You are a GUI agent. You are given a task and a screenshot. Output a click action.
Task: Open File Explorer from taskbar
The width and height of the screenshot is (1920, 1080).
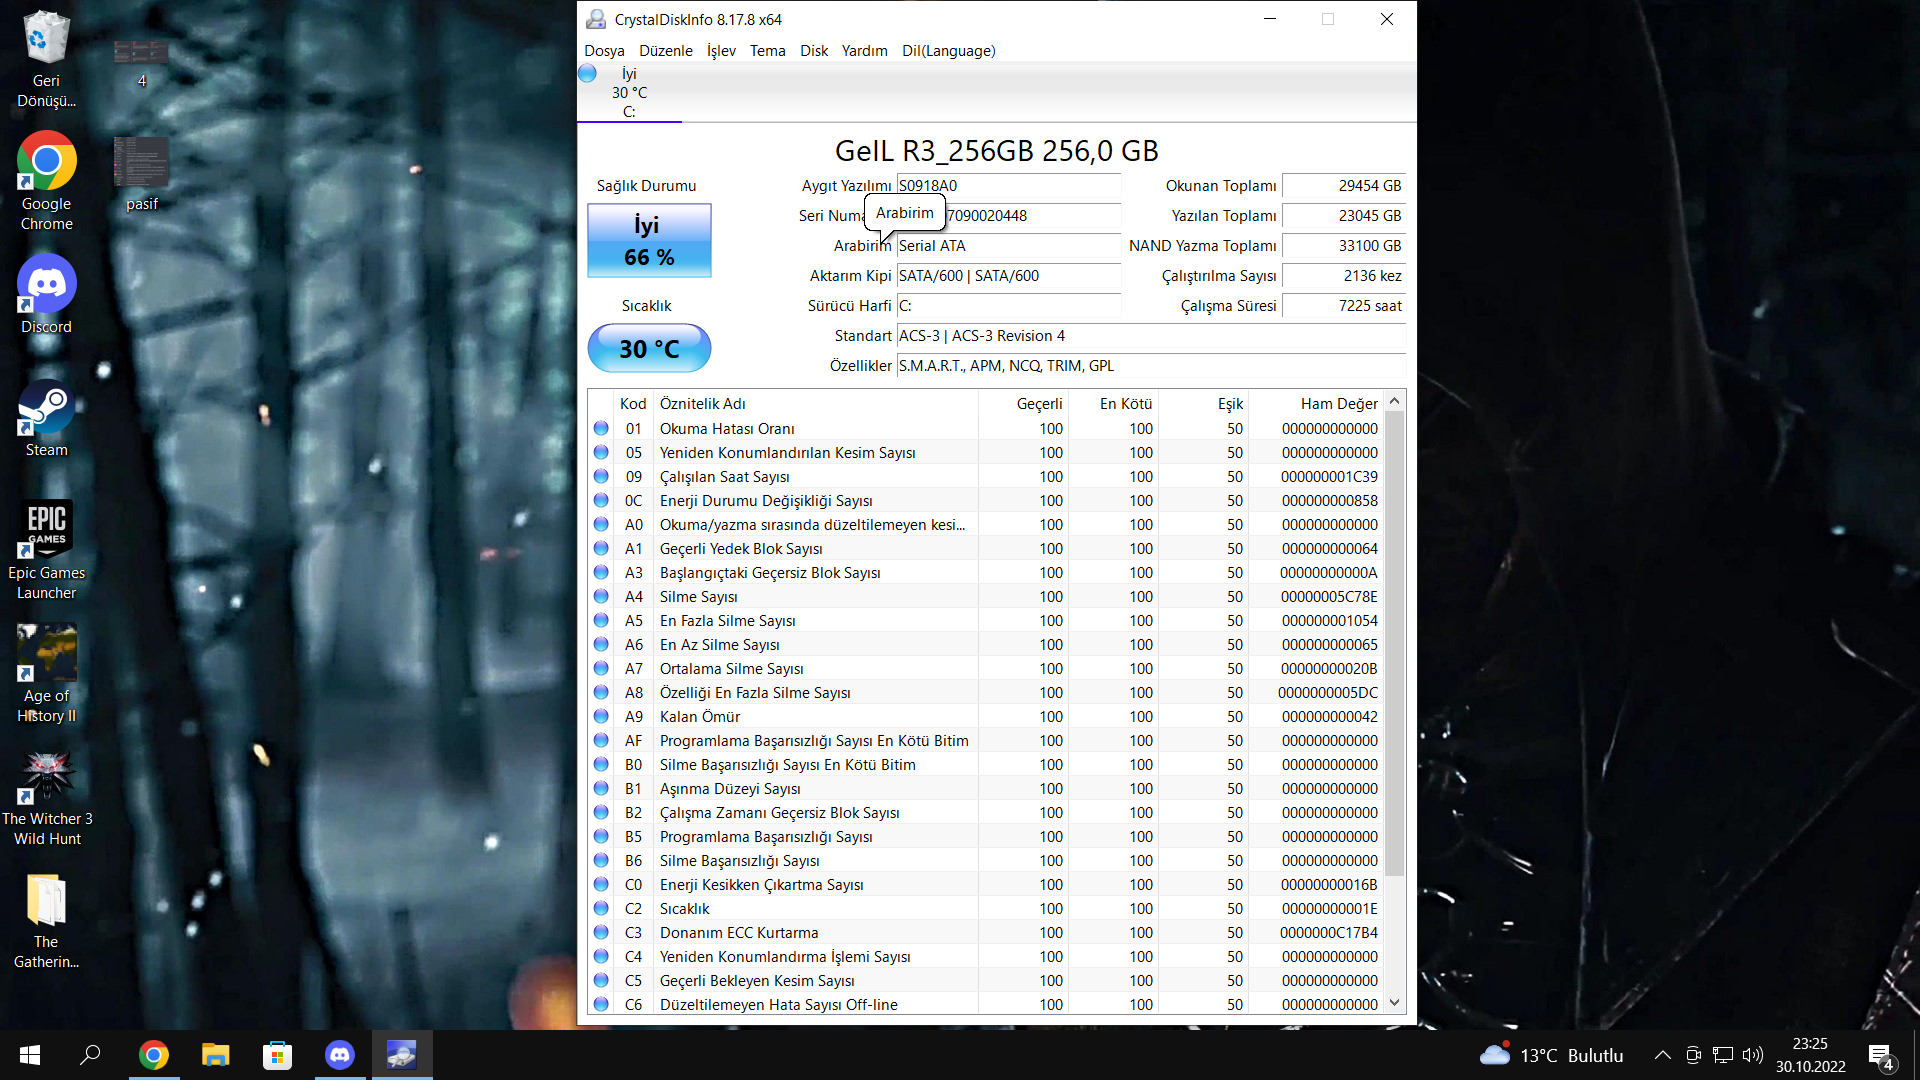click(x=215, y=1055)
